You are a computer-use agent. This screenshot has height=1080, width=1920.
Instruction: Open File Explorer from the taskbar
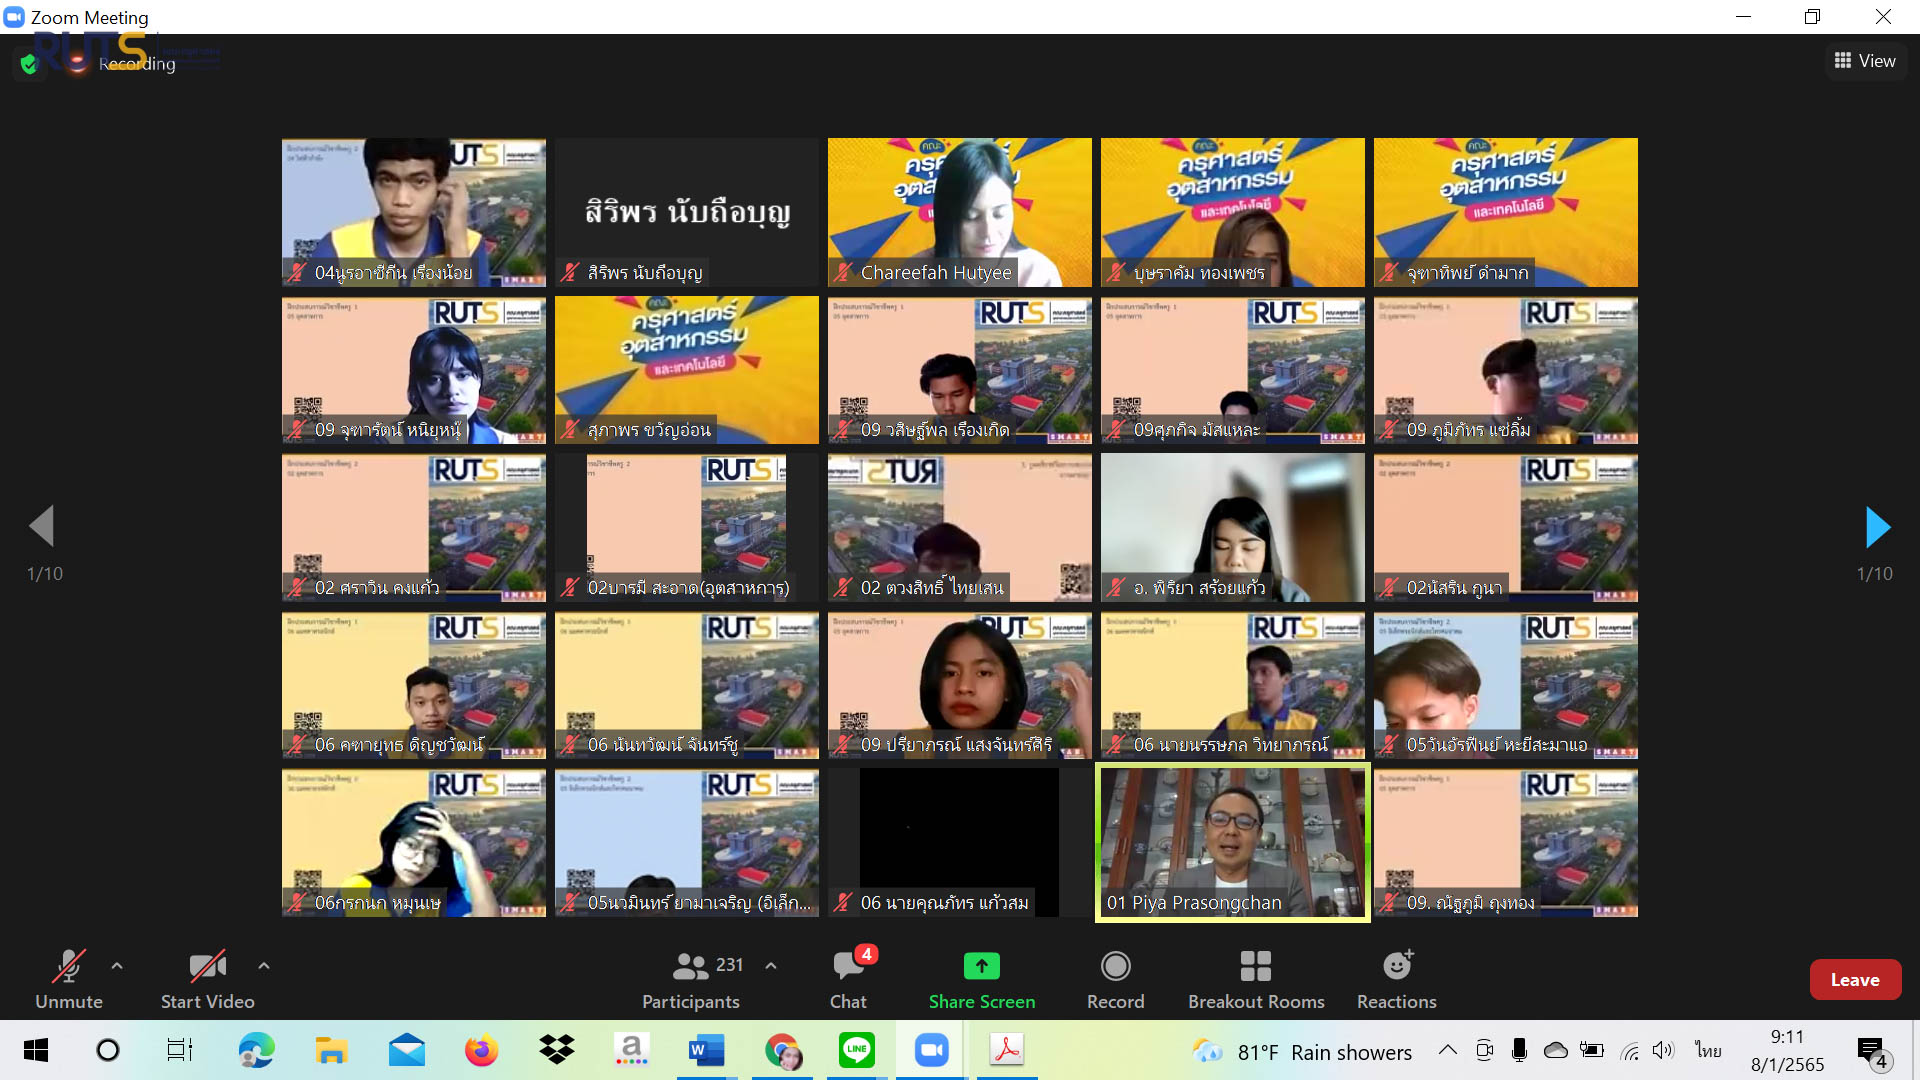click(x=331, y=1050)
